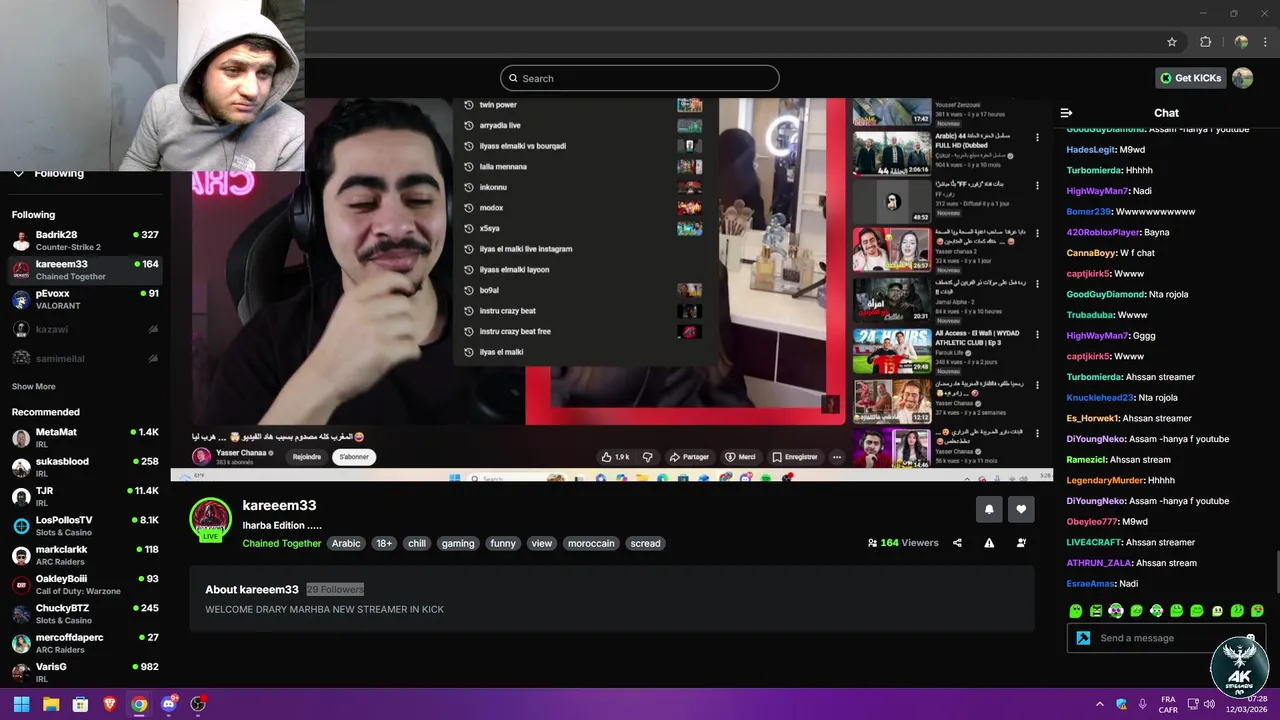Open the Chained Together category link
Image resolution: width=1280 pixels, height=720 pixels.
[x=282, y=543]
